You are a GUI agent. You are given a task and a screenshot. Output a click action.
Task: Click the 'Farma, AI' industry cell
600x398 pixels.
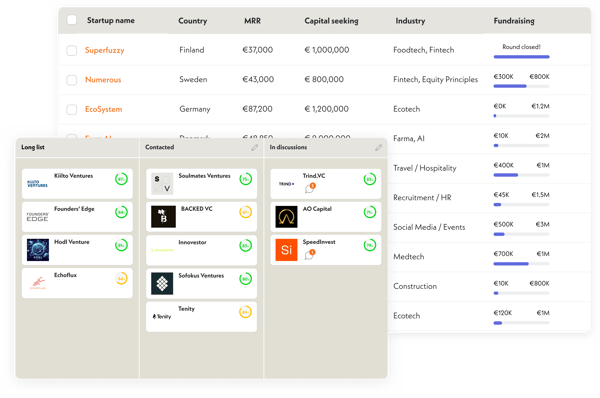pyautogui.click(x=409, y=139)
